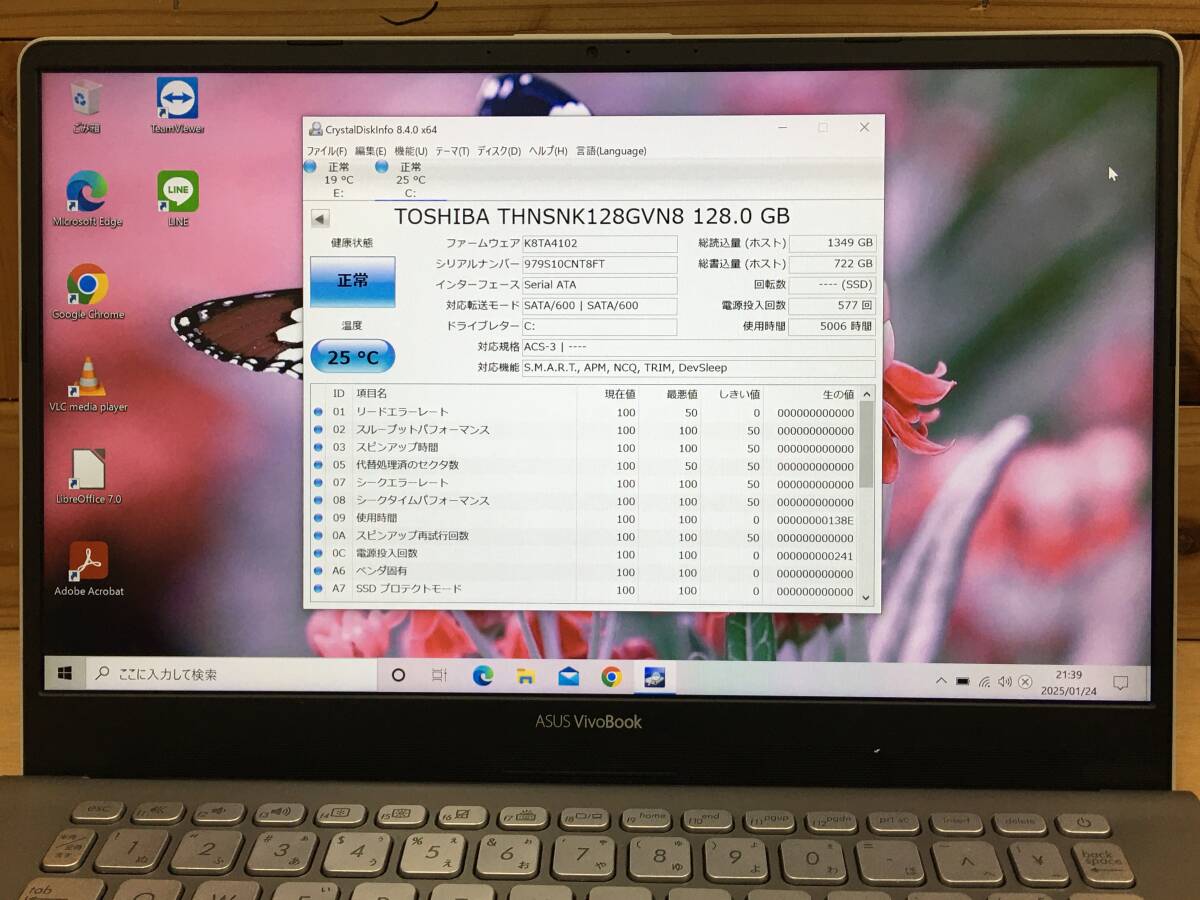
Task: Open File Explorer from the taskbar
Action: [526, 676]
